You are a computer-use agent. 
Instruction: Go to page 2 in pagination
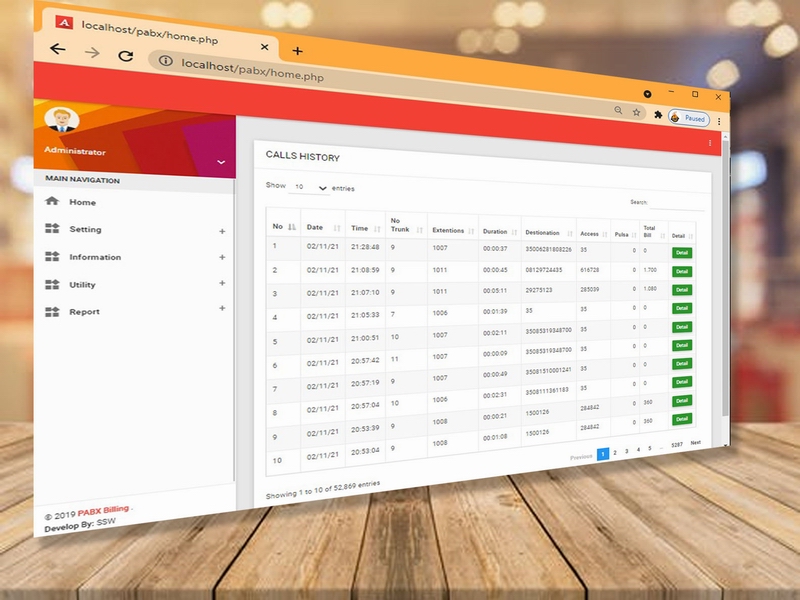(x=614, y=452)
